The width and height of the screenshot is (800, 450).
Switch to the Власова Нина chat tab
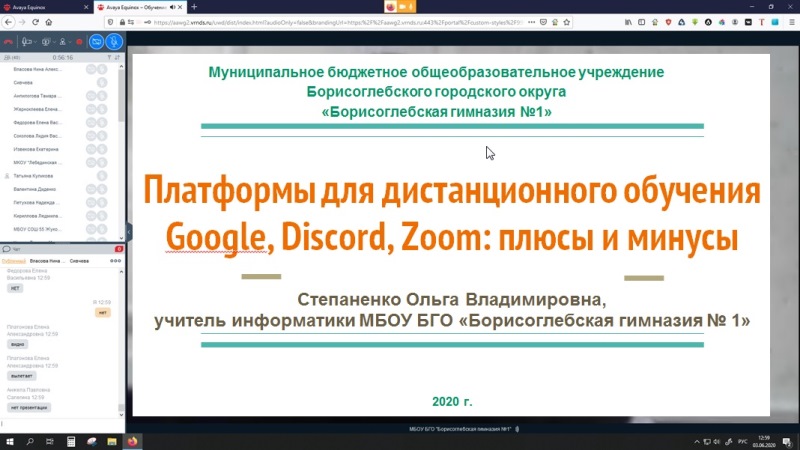tap(48, 260)
